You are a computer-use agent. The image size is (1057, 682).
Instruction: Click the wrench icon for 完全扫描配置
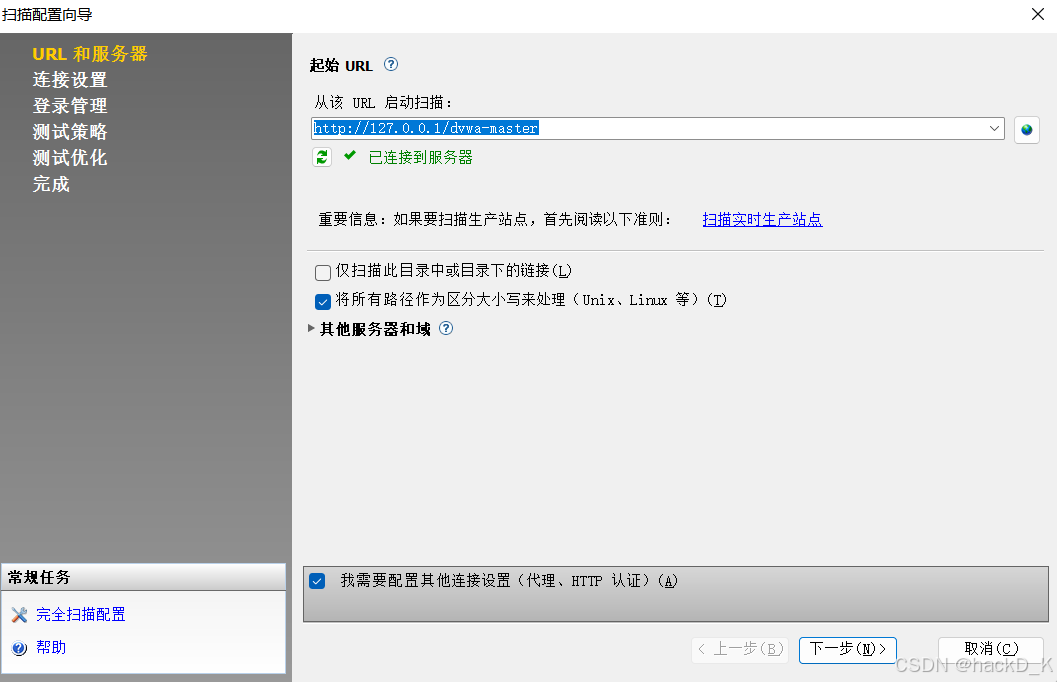point(20,615)
